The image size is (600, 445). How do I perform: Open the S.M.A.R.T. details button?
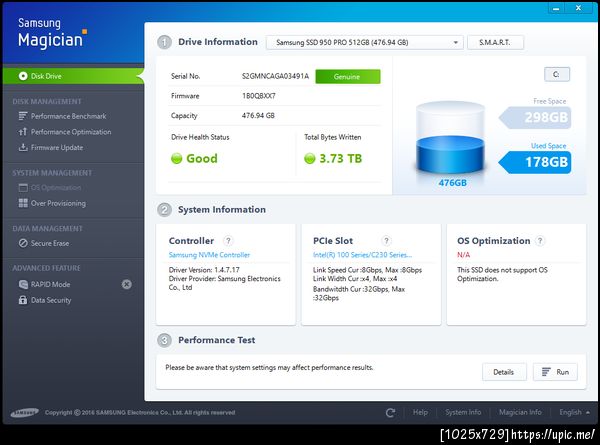tap(495, 42)
